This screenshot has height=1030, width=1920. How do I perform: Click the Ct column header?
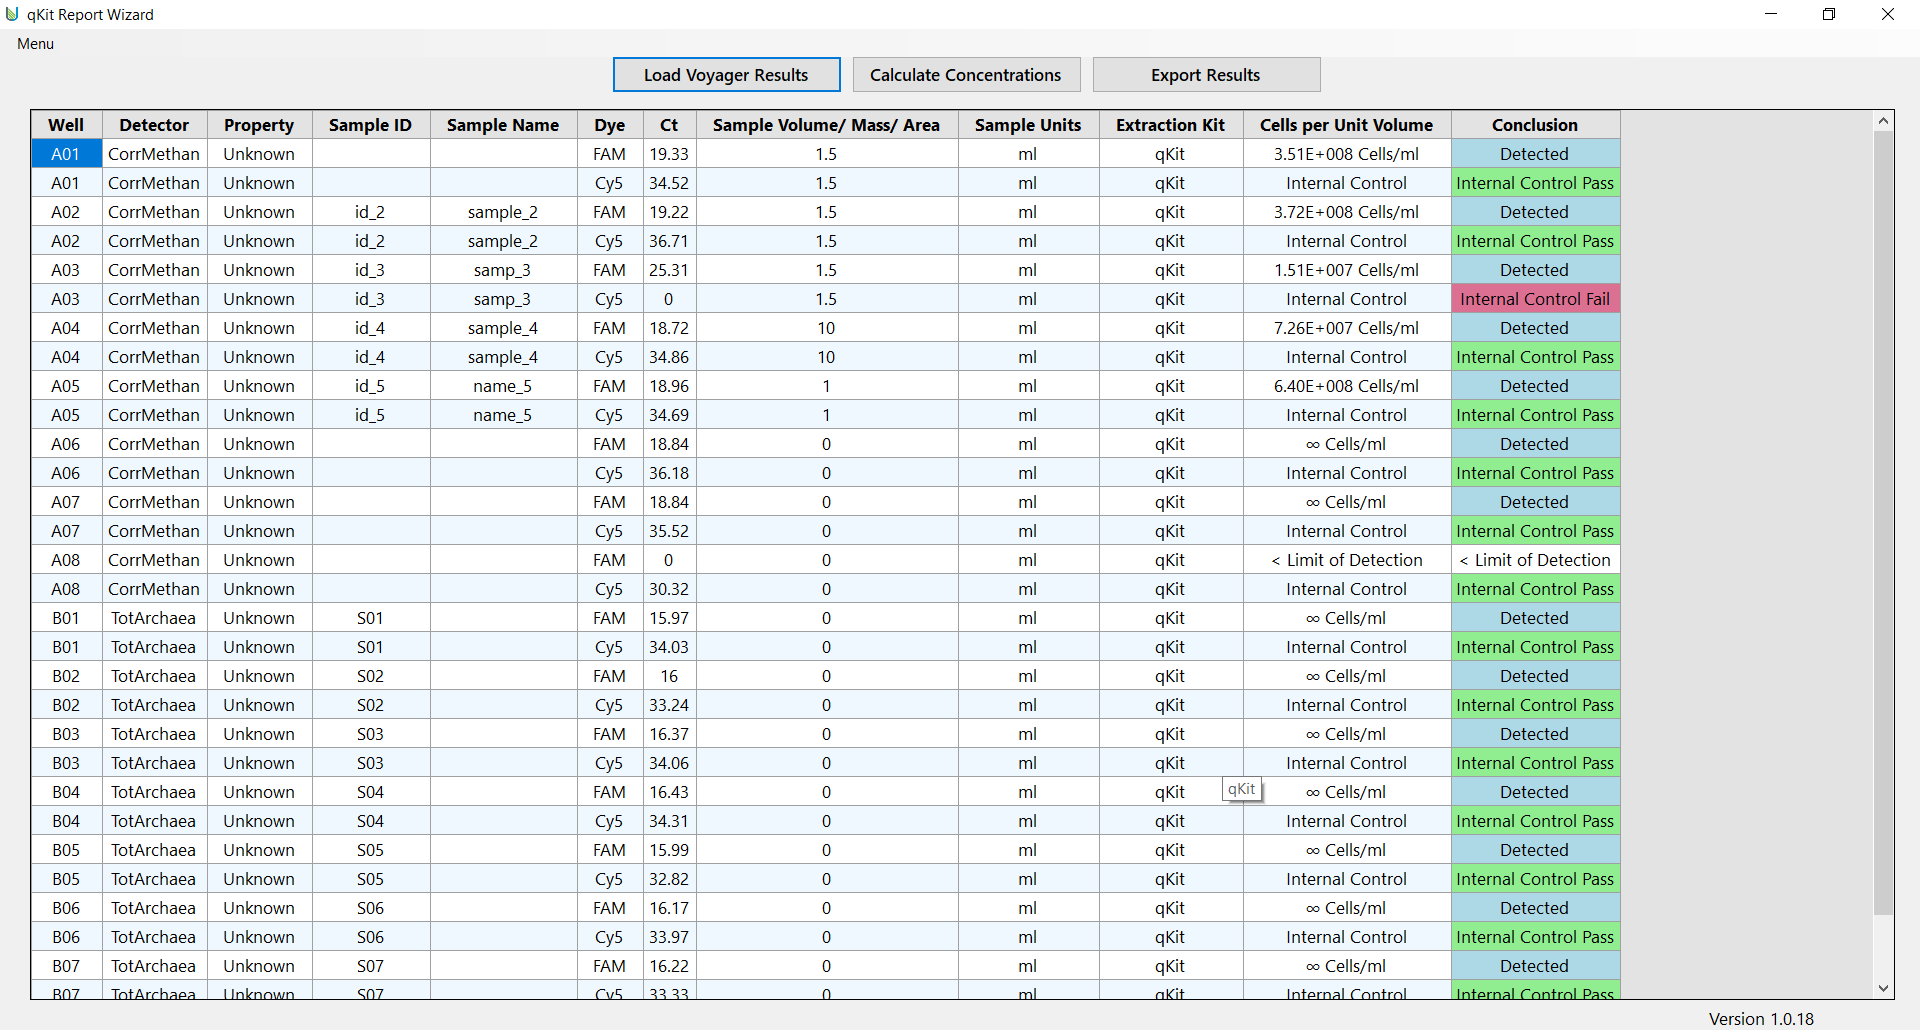(669, 125)
